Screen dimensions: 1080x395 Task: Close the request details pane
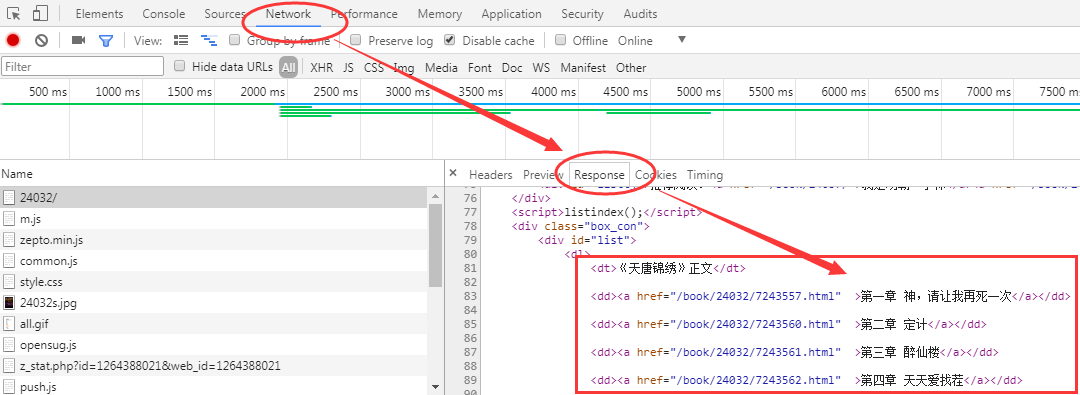coord(453,174)
